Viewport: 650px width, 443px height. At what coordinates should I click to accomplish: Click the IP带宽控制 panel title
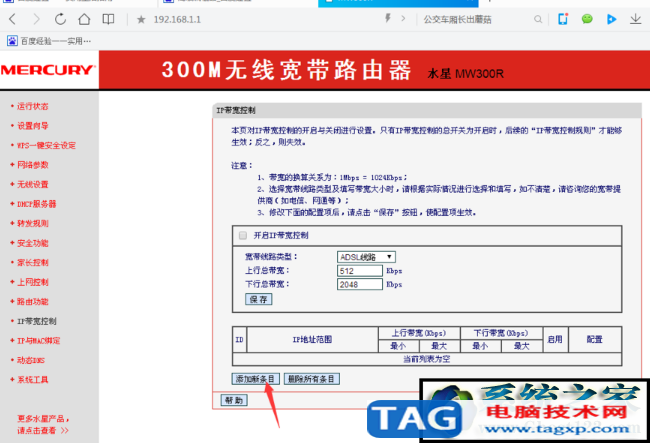(236, 111)
